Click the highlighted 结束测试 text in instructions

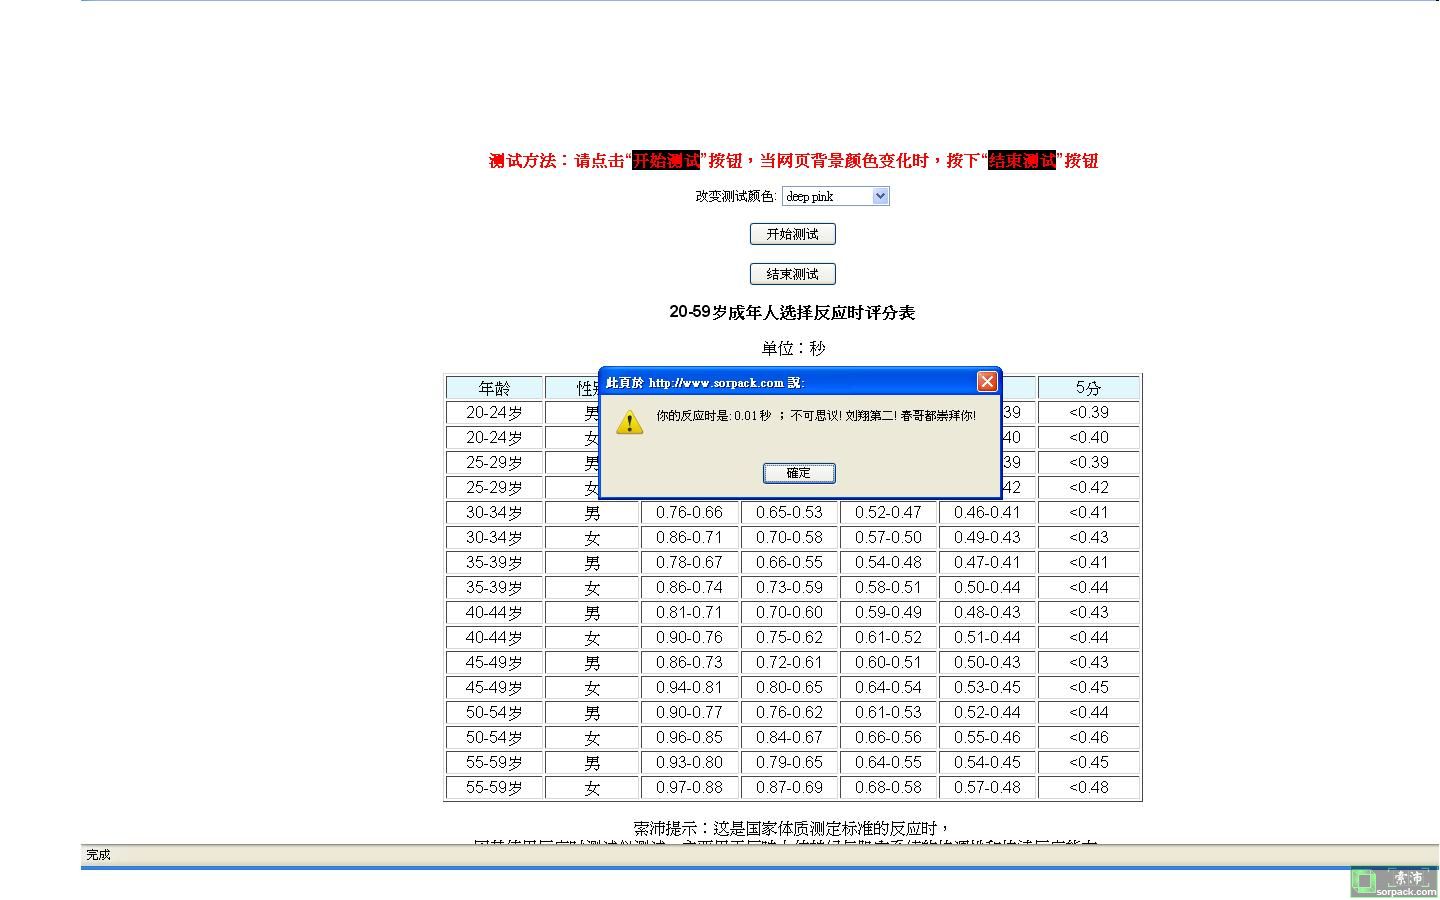coord(1022,161)
